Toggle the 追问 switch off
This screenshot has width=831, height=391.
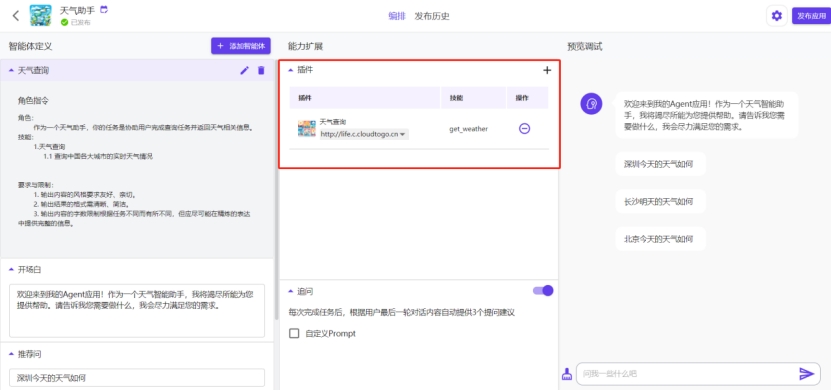point(543,290)
